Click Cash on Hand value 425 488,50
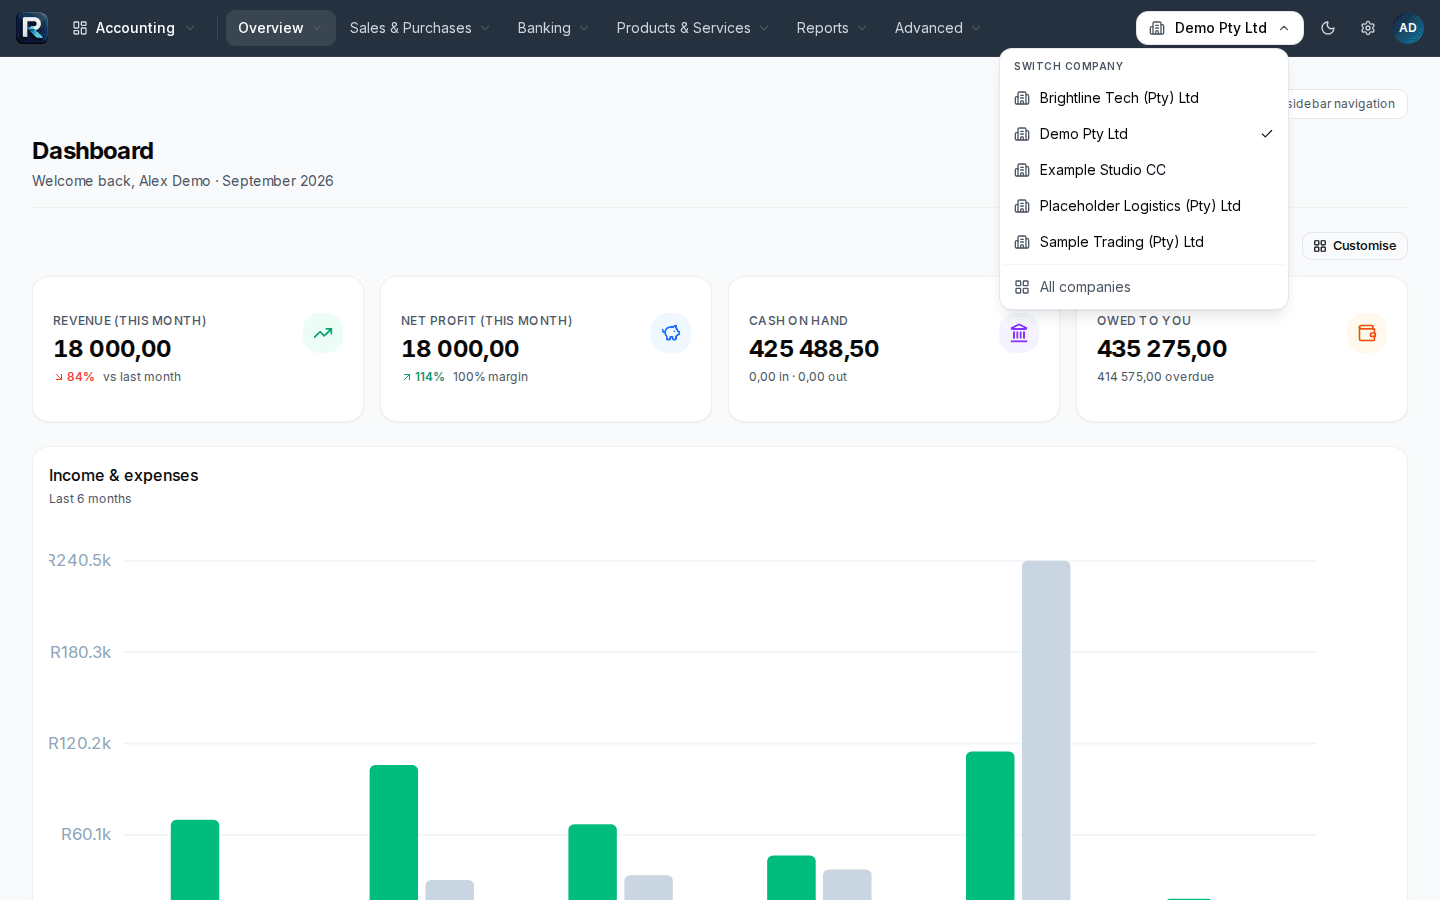The width and height of the screenshot is (1440, 900). [814, 349]
